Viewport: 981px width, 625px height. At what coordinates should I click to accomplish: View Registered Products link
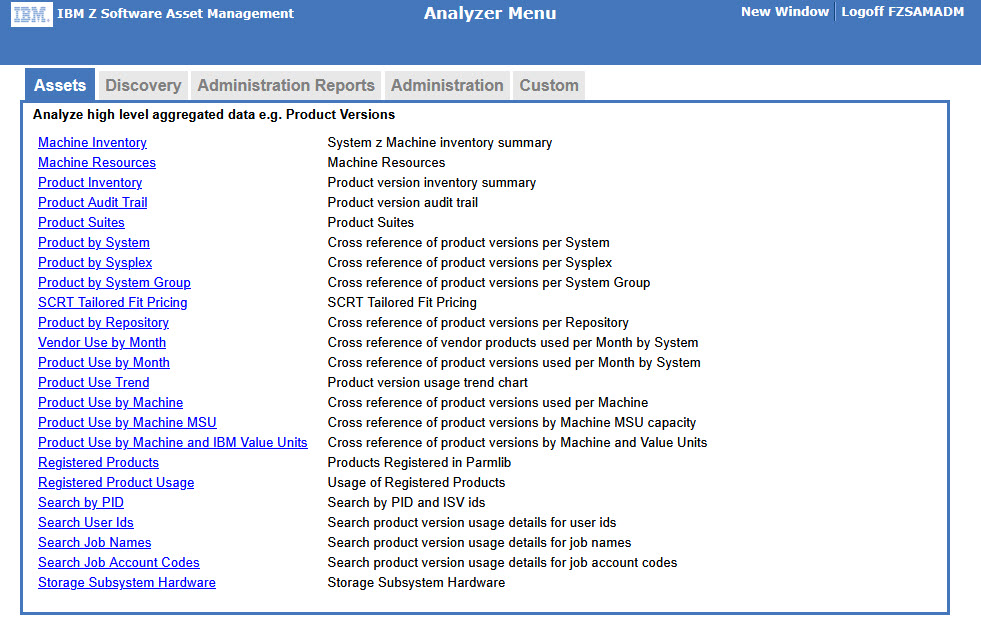point(98,463)
